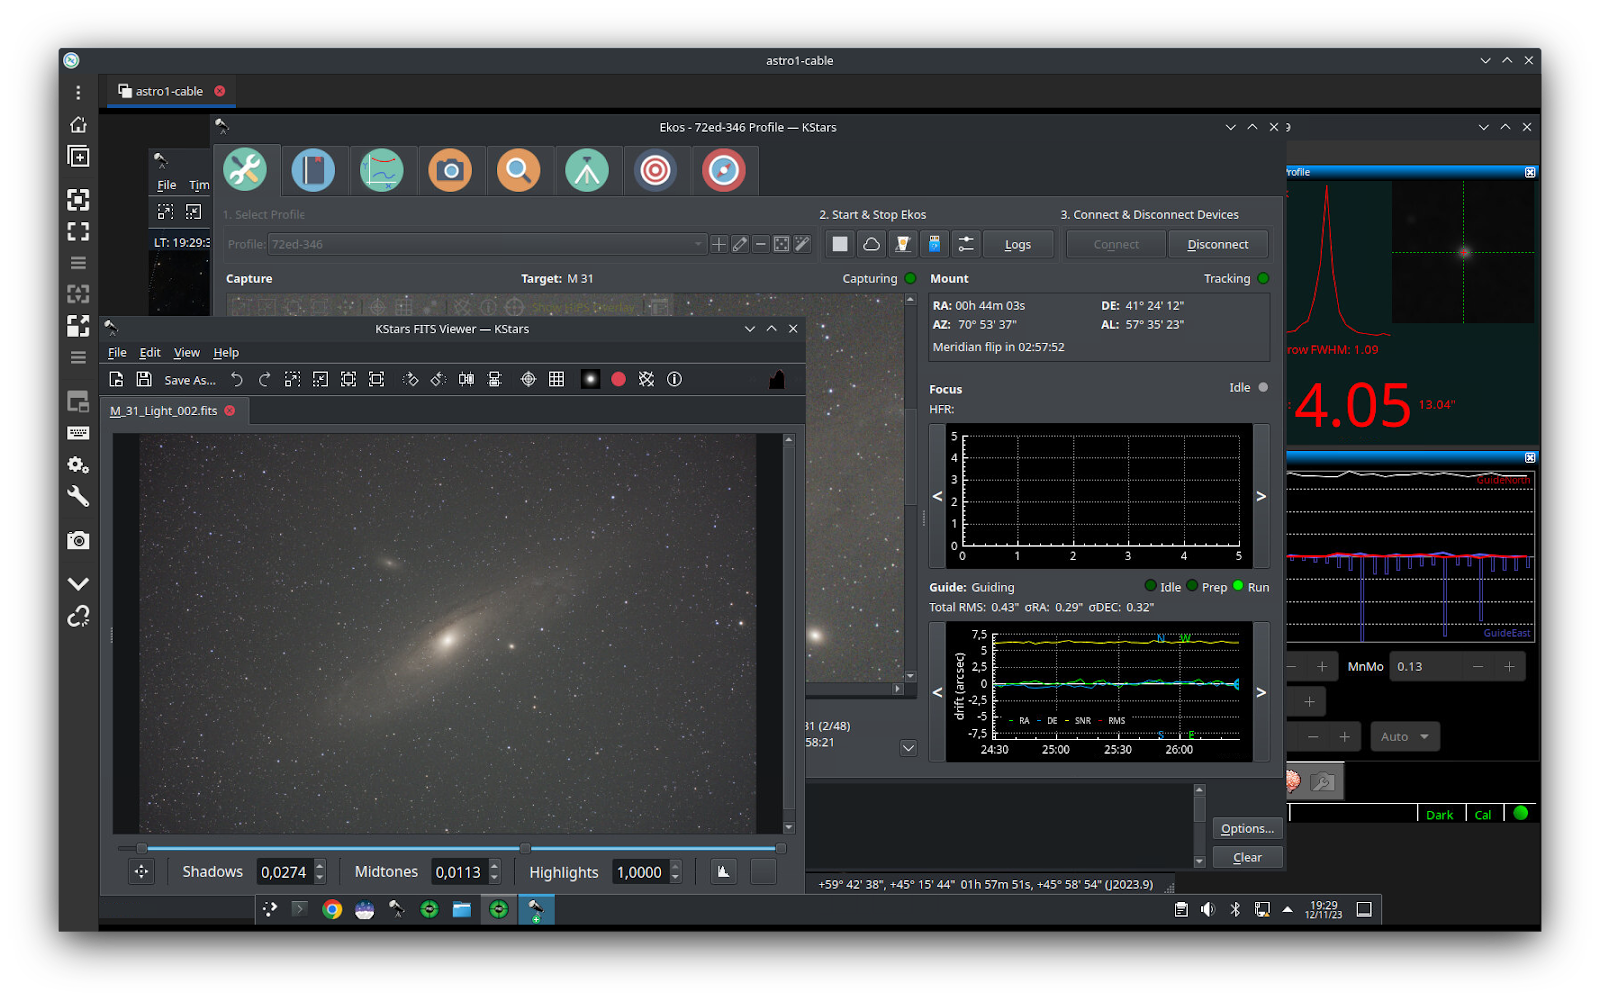Toggle the histogram button beside Highlights
This screenshot has width=1600, height=1001.
(x=723, y=872)
